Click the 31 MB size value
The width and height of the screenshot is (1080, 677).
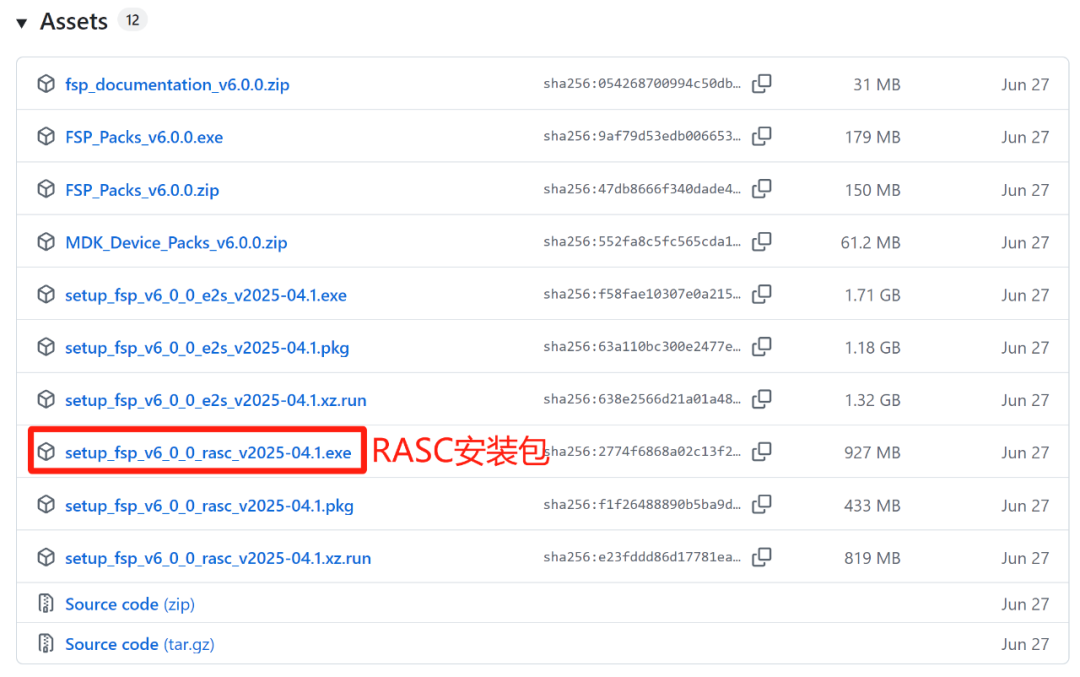[877, 85]
